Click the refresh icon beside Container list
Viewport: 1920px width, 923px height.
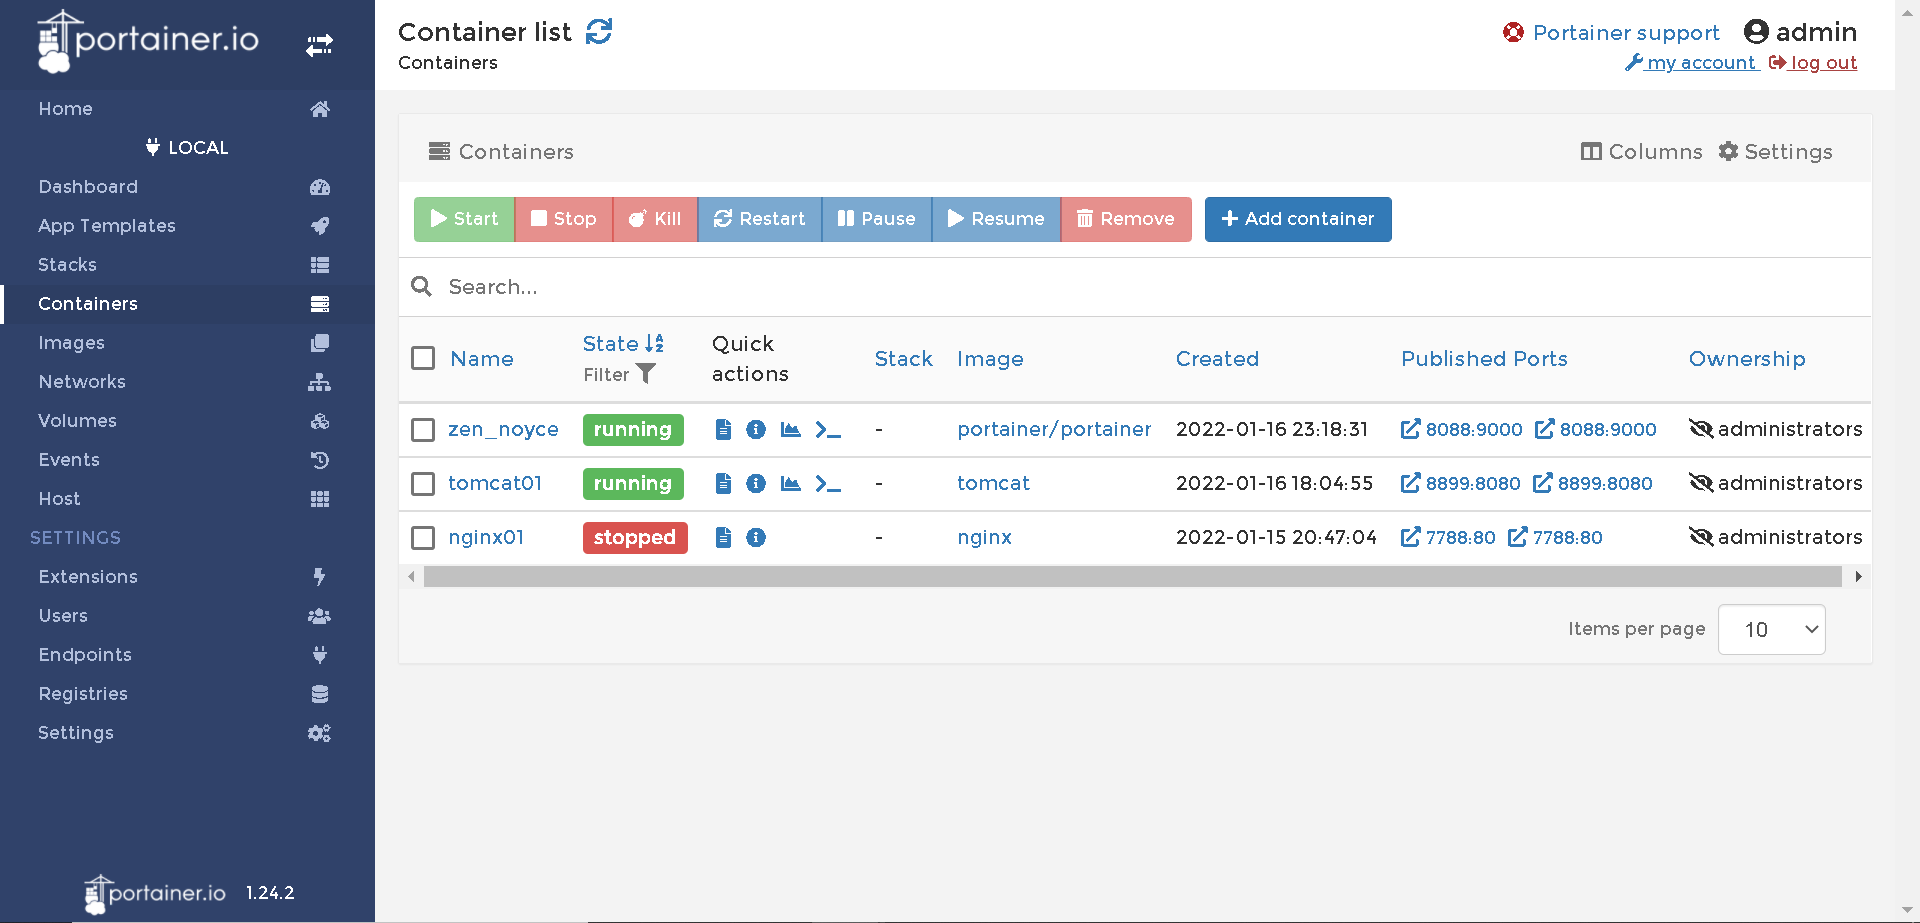pos(599,32)
